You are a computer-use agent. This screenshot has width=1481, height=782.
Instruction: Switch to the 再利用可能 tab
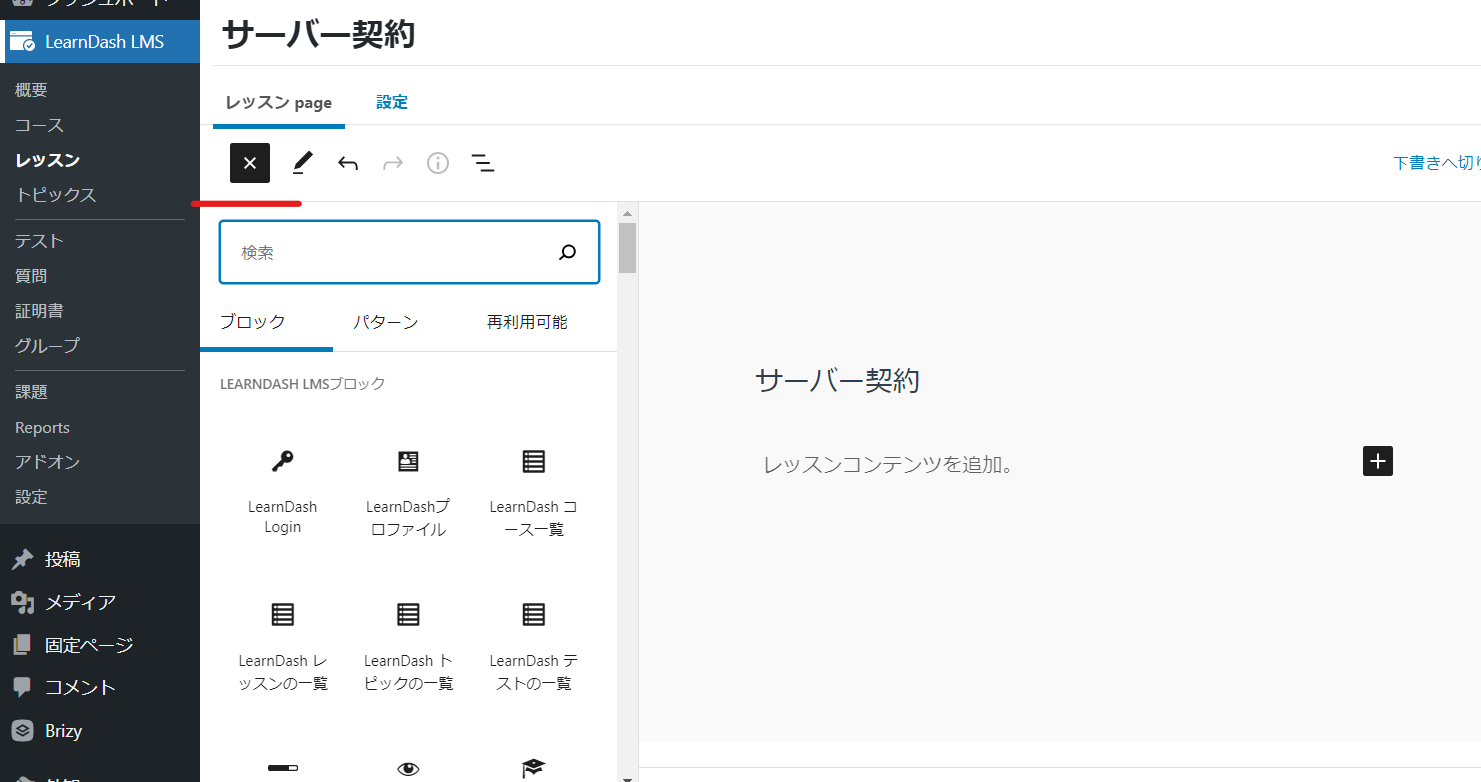point(526,322)
